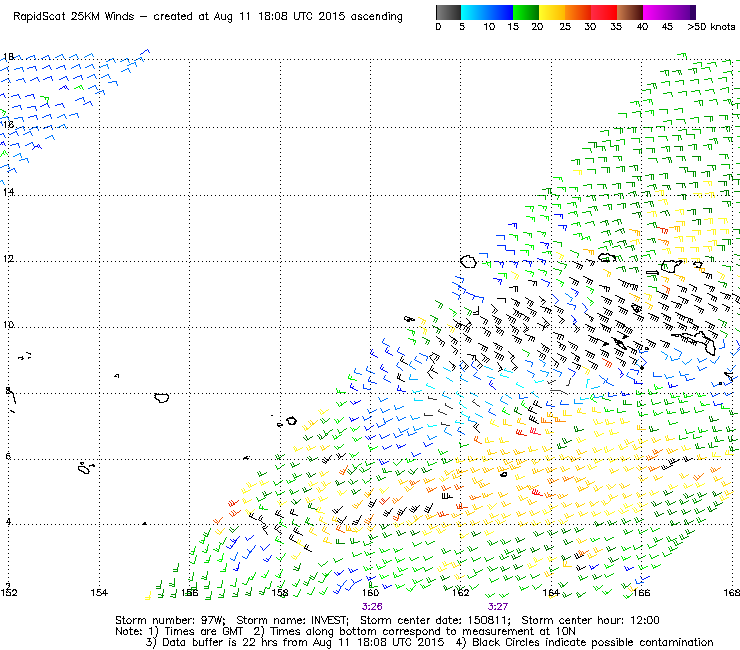The image size is (740, 650).
Task: Click the '166' longitude axis label
Action: [x=641, y=592]
